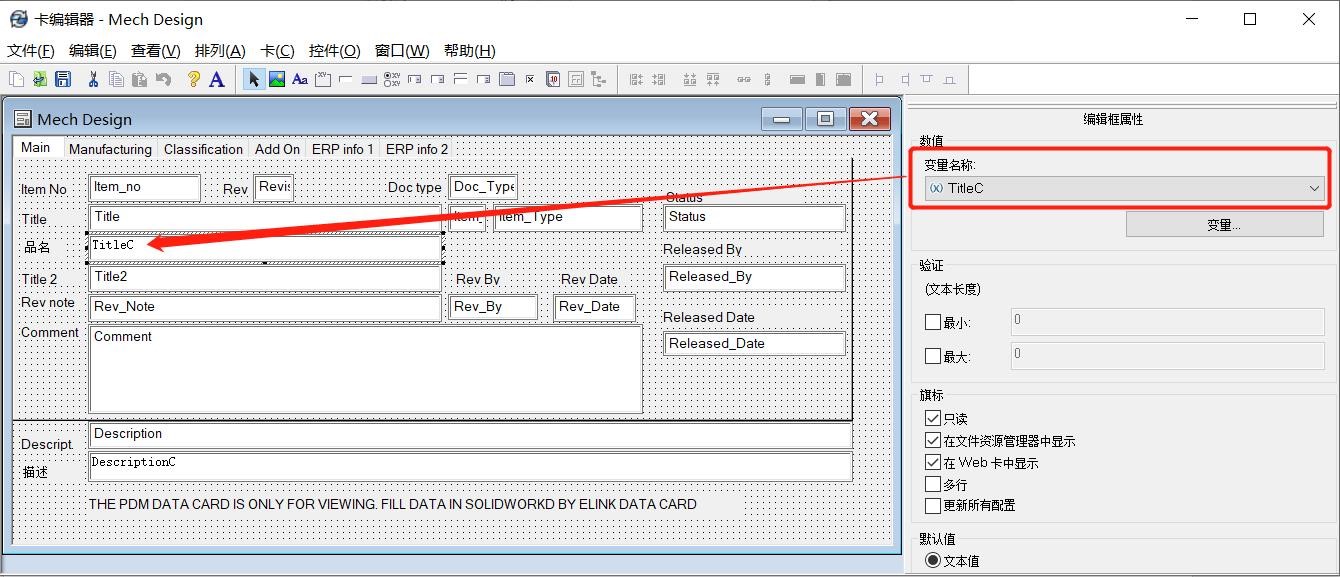Select the Rev_Note edit field
This screenshot has height=577, width=1340.
pyautogui.click(x=265, y=308)
